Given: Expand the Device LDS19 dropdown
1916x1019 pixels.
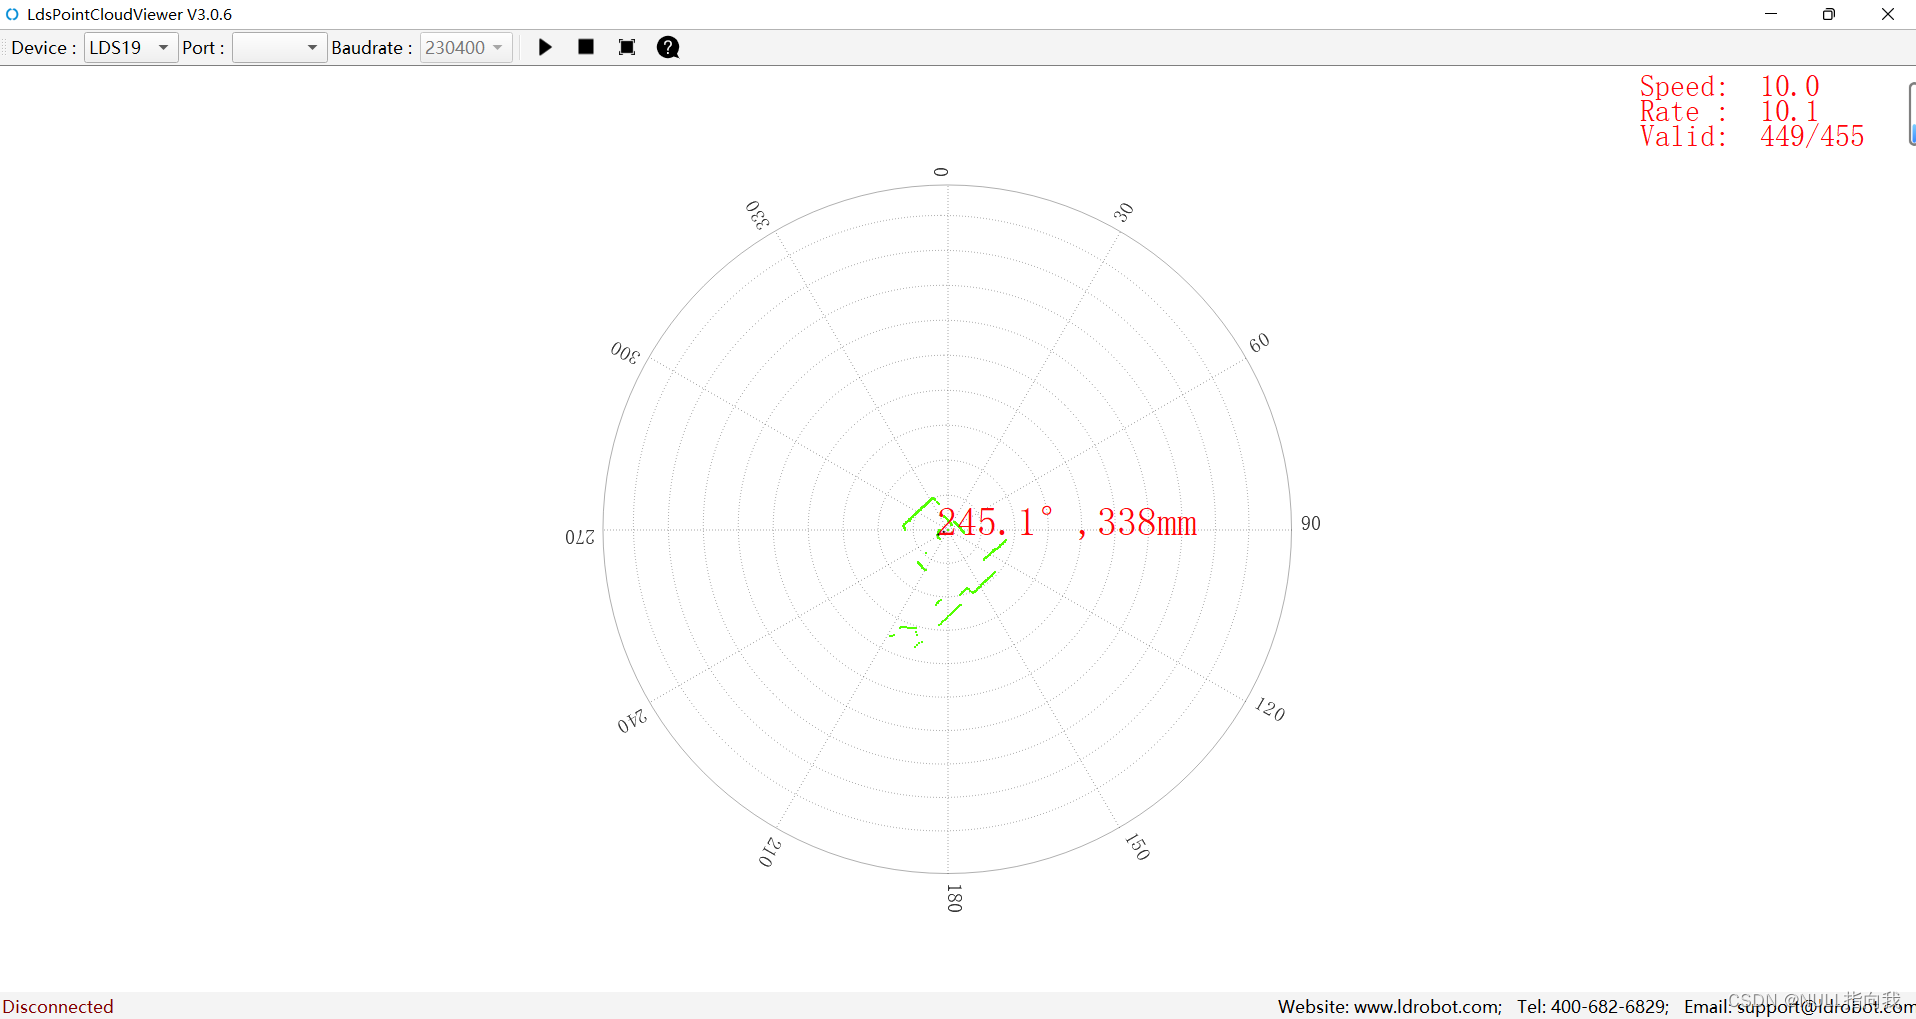Looking at the screenshot, I should pos(131,47).
